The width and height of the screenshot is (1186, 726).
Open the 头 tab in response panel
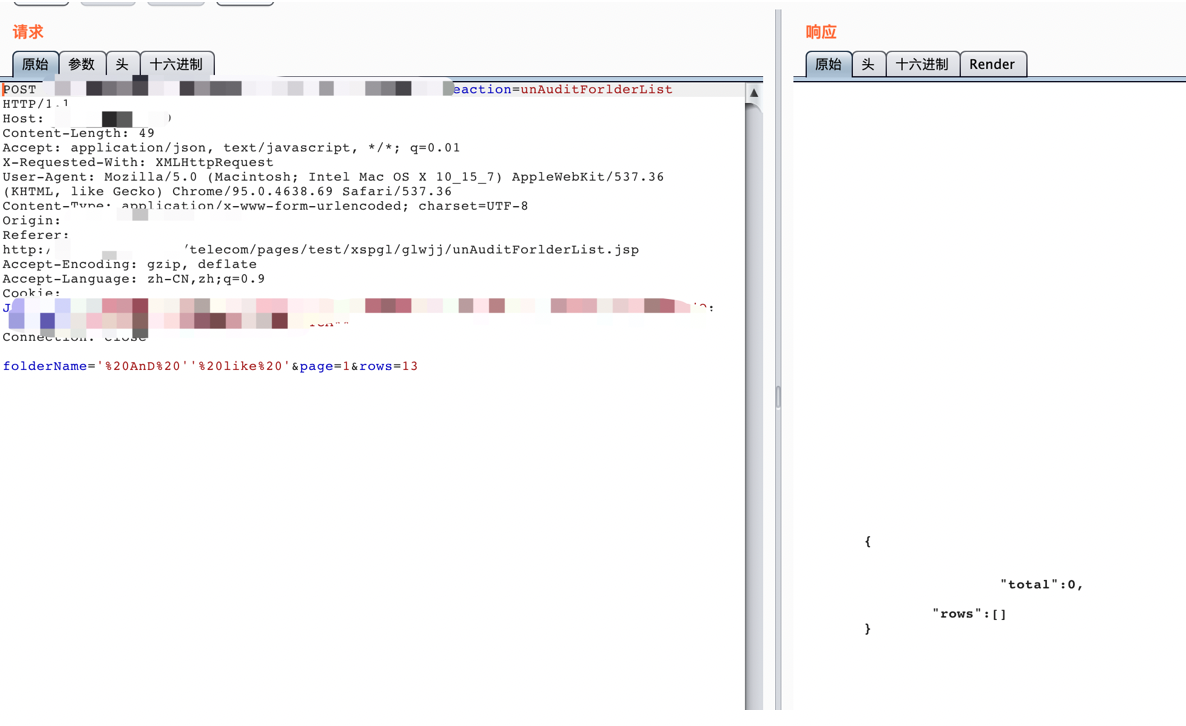point(868,64)
